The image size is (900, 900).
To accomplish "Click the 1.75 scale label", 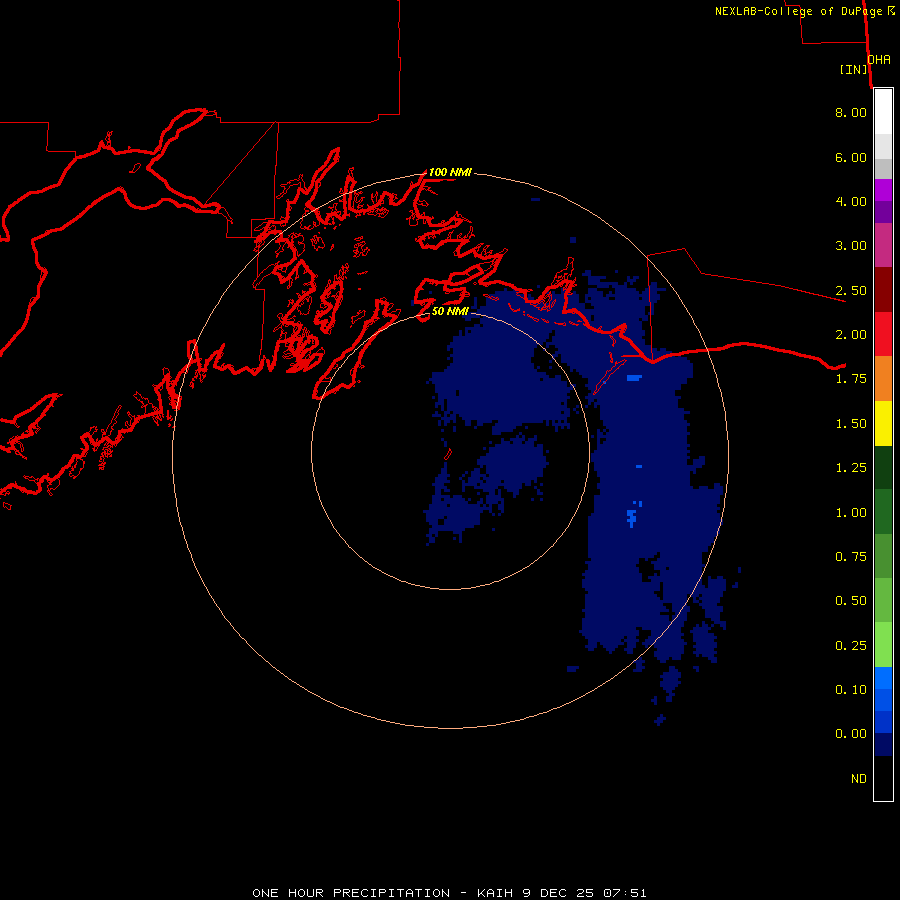I will point(851,379).
